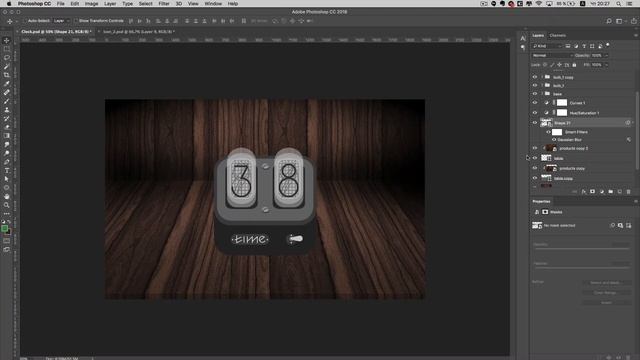Enable Show Transform Controls checkbox
Viewport: 640px width, 360px height.
pyautogui.click(x=76, y=21)
